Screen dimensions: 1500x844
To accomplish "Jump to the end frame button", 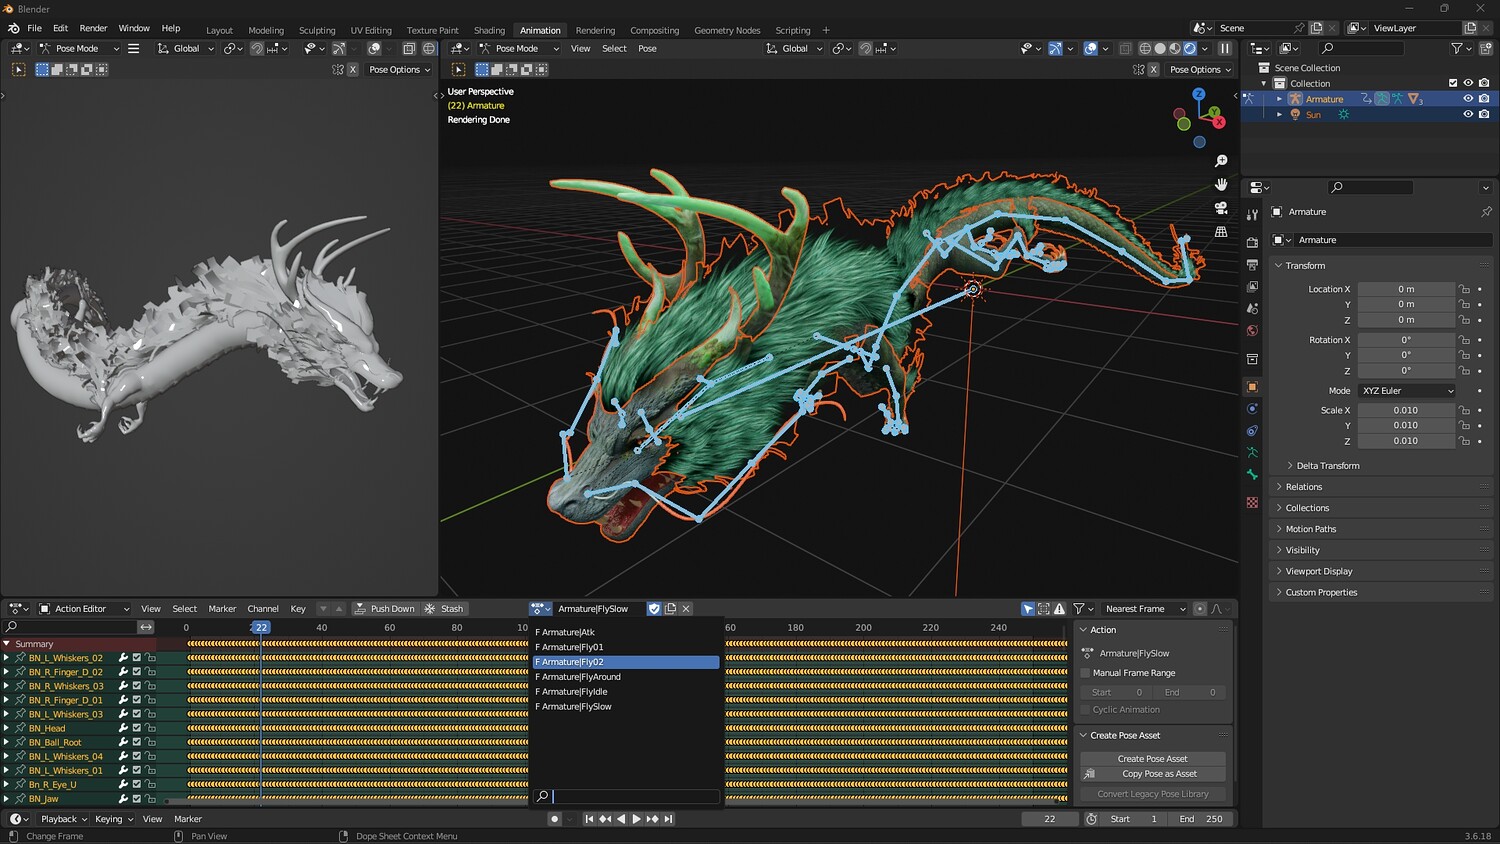I will coord(669,819).
